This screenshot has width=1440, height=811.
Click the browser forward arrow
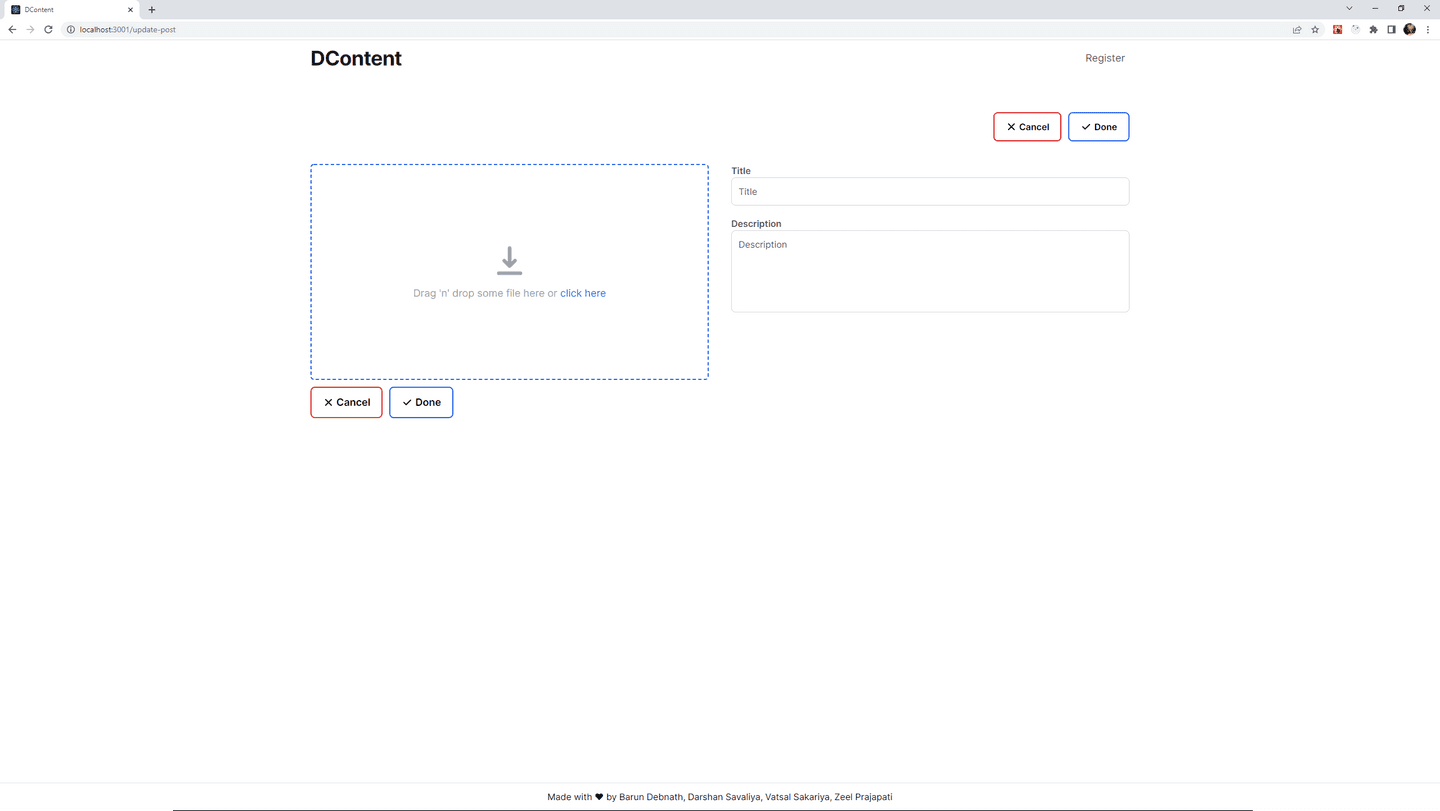(x=30, y=29)
